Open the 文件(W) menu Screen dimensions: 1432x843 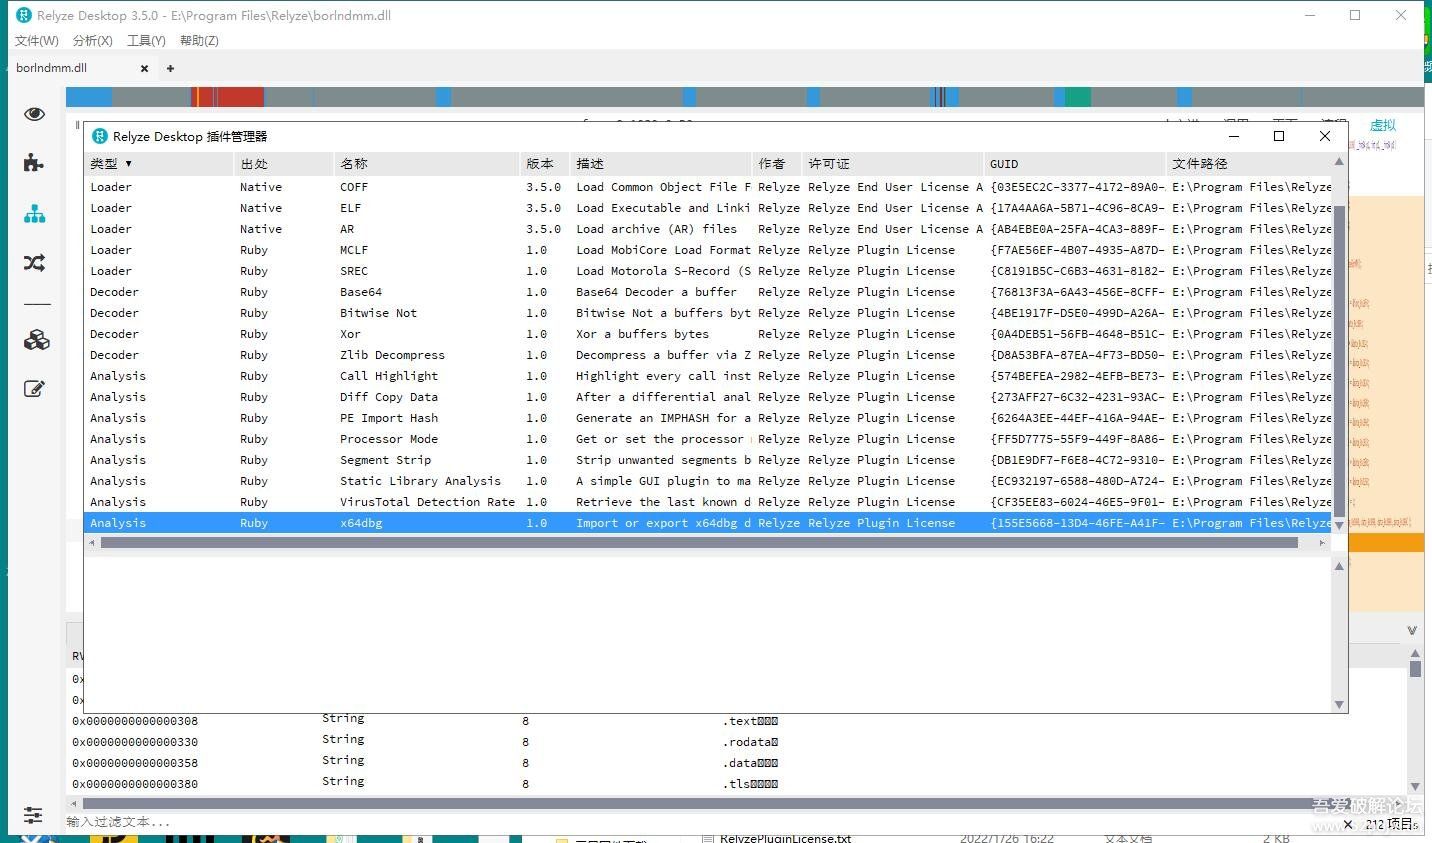[x=37, y=41]
